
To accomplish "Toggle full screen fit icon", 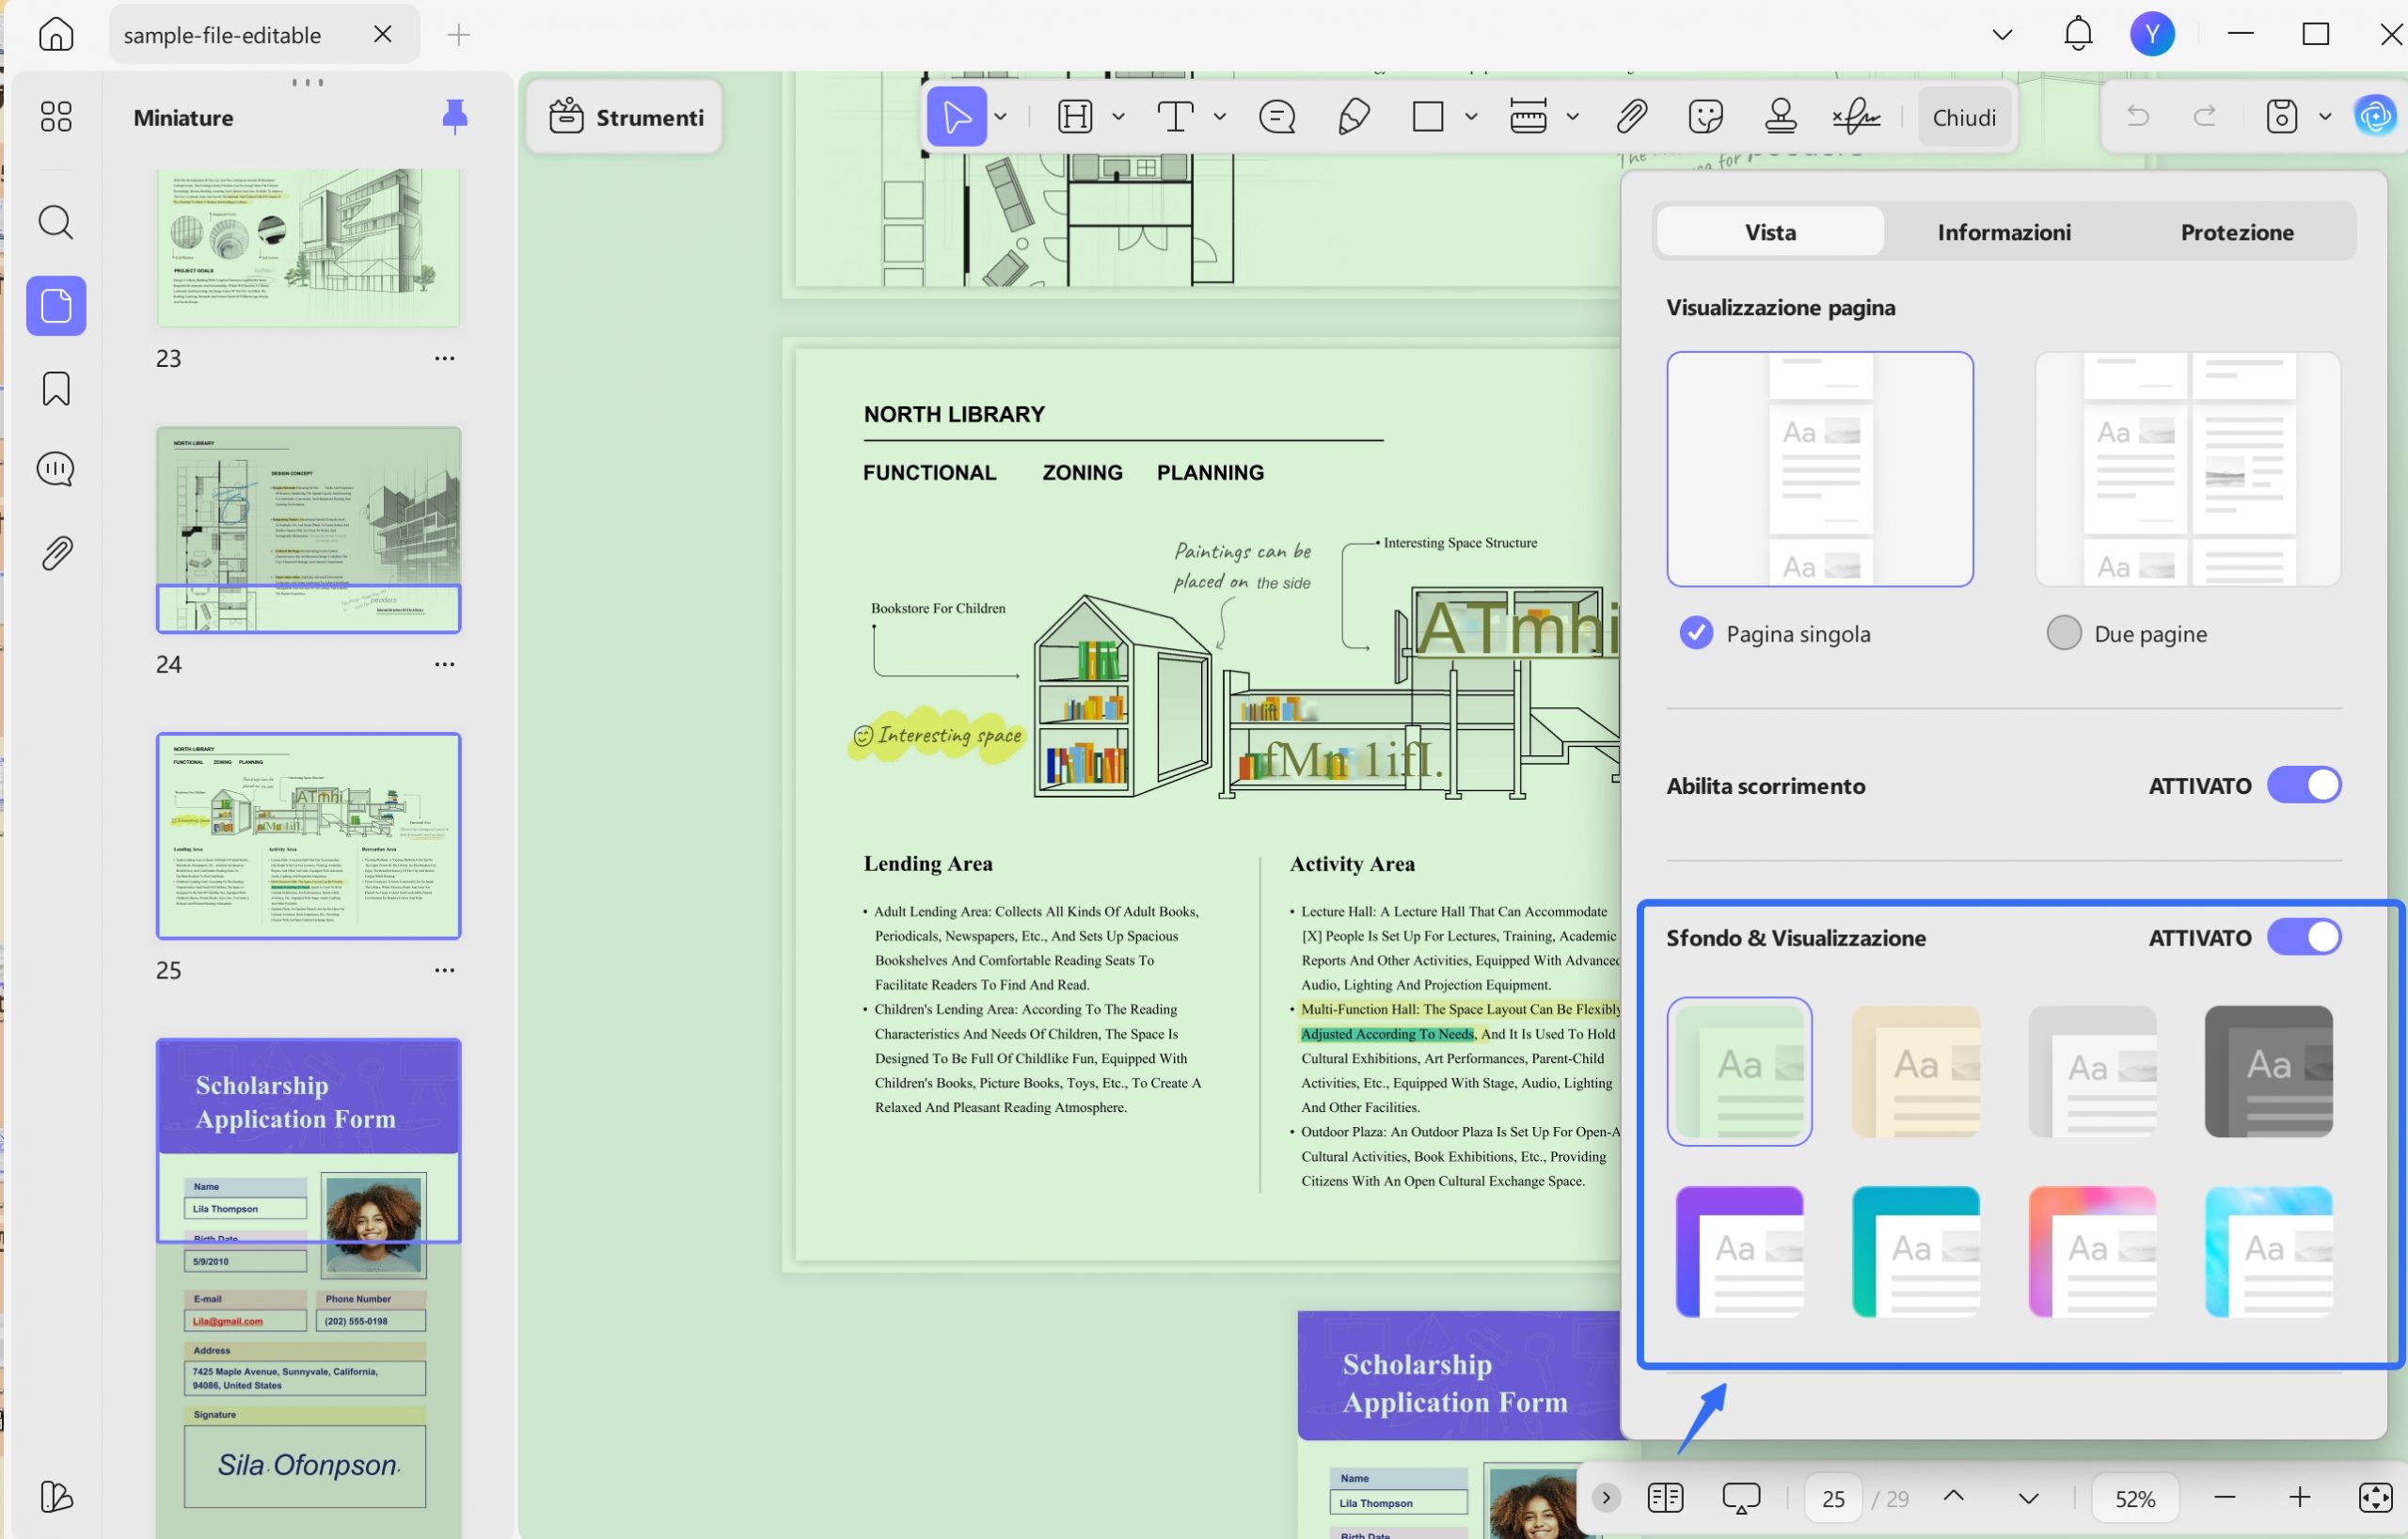I will coord(2375,1497).
